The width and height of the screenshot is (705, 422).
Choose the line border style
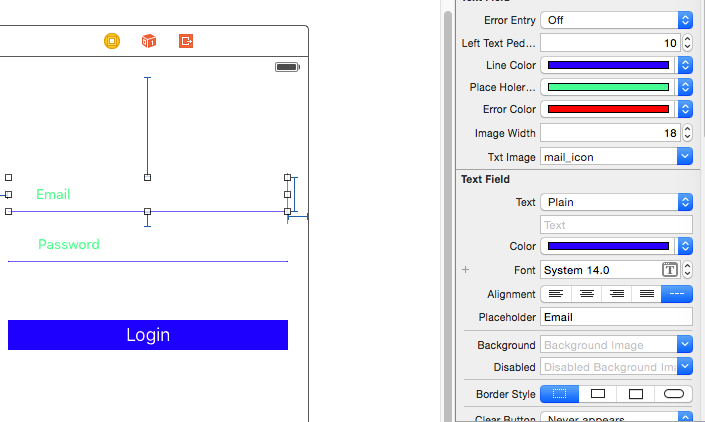[x=598, y=394]
